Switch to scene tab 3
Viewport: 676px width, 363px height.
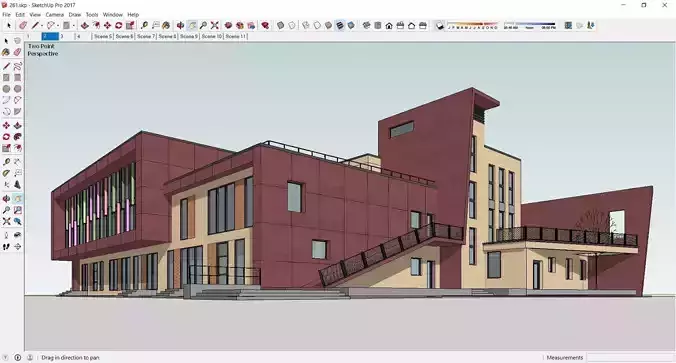(x=67, y=37)
